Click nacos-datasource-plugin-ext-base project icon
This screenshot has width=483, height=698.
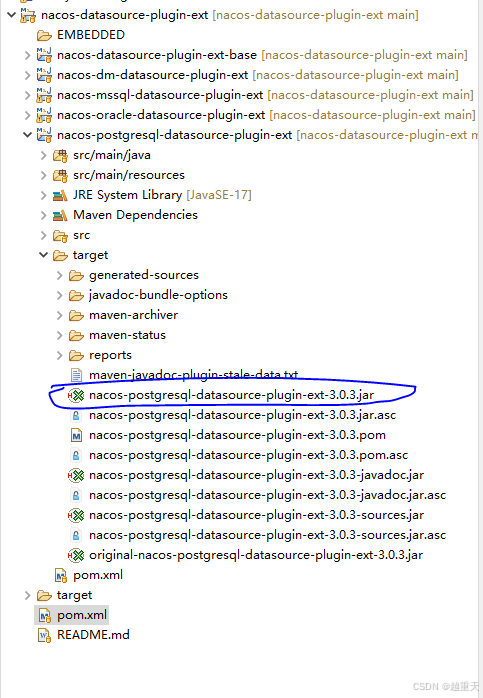tap(44, 55)
